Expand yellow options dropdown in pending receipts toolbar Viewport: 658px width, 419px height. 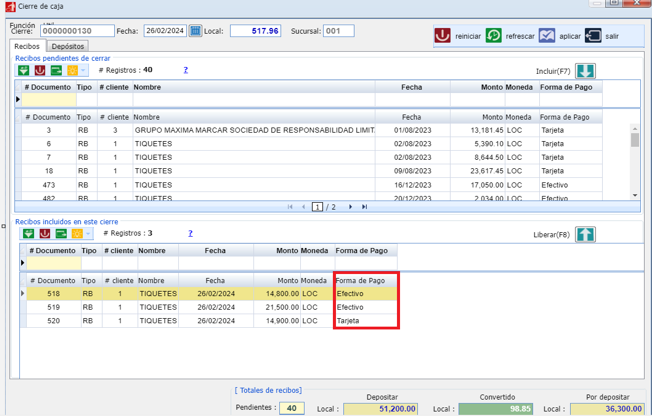(x=84, y=70)
